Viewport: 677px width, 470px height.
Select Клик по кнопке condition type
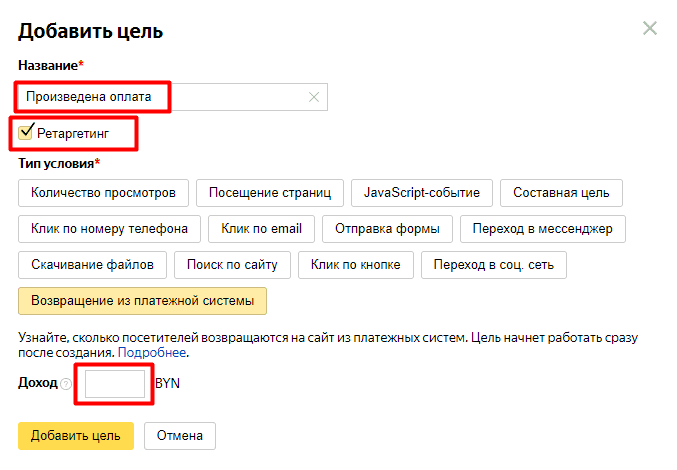tap(355, 264)
